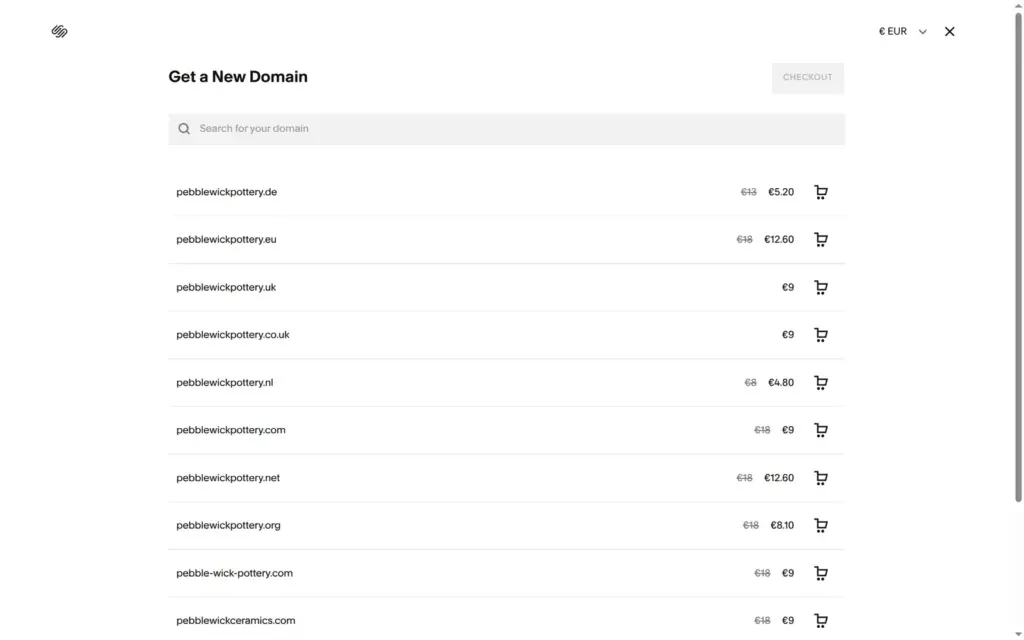The image size is (1024, 640).
Task: Click the vertical page scrollbar
Action: pyautogui.click(x=1018, y=258)
